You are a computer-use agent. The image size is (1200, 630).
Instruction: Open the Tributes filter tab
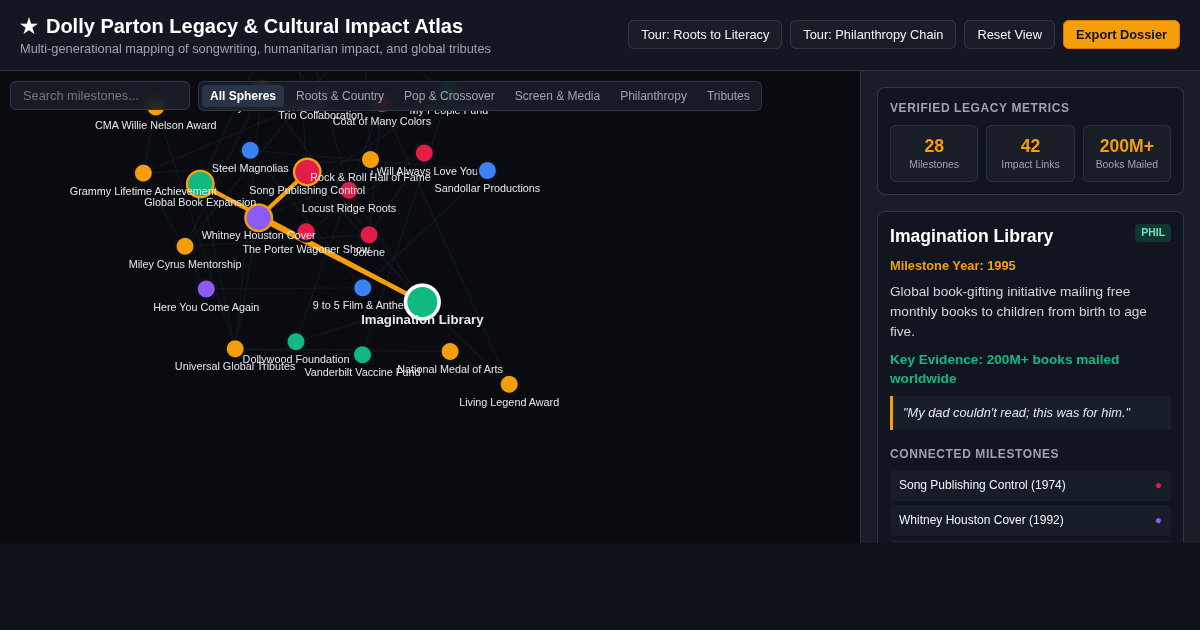[728, 96]
